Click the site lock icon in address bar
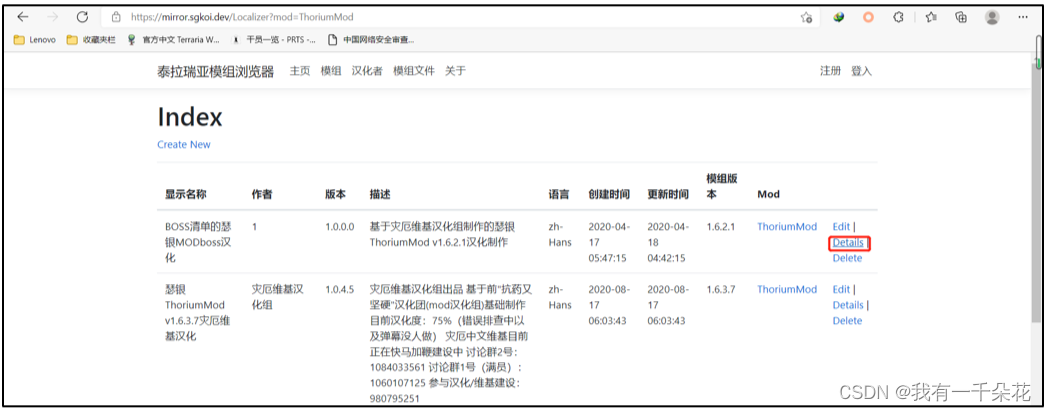 pyautogui.click(x=117, y=17)
